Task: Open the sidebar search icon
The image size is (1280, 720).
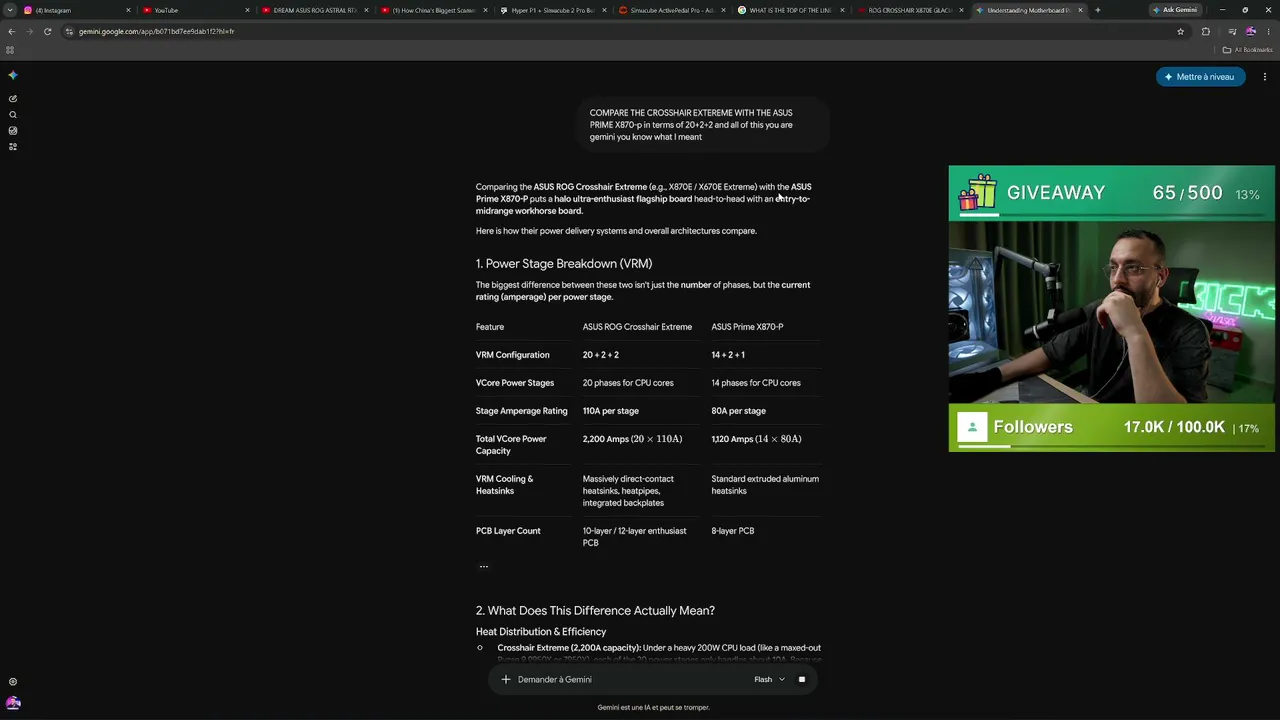Action: (x=13, y=115)
